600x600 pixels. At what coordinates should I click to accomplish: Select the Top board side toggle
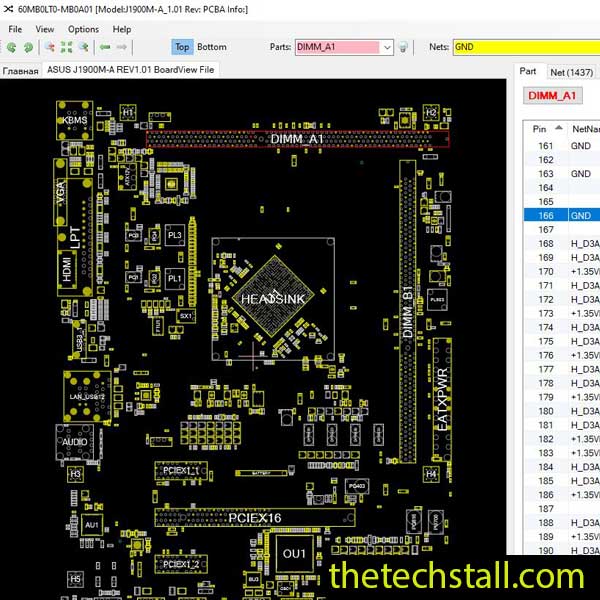(182, 47)
